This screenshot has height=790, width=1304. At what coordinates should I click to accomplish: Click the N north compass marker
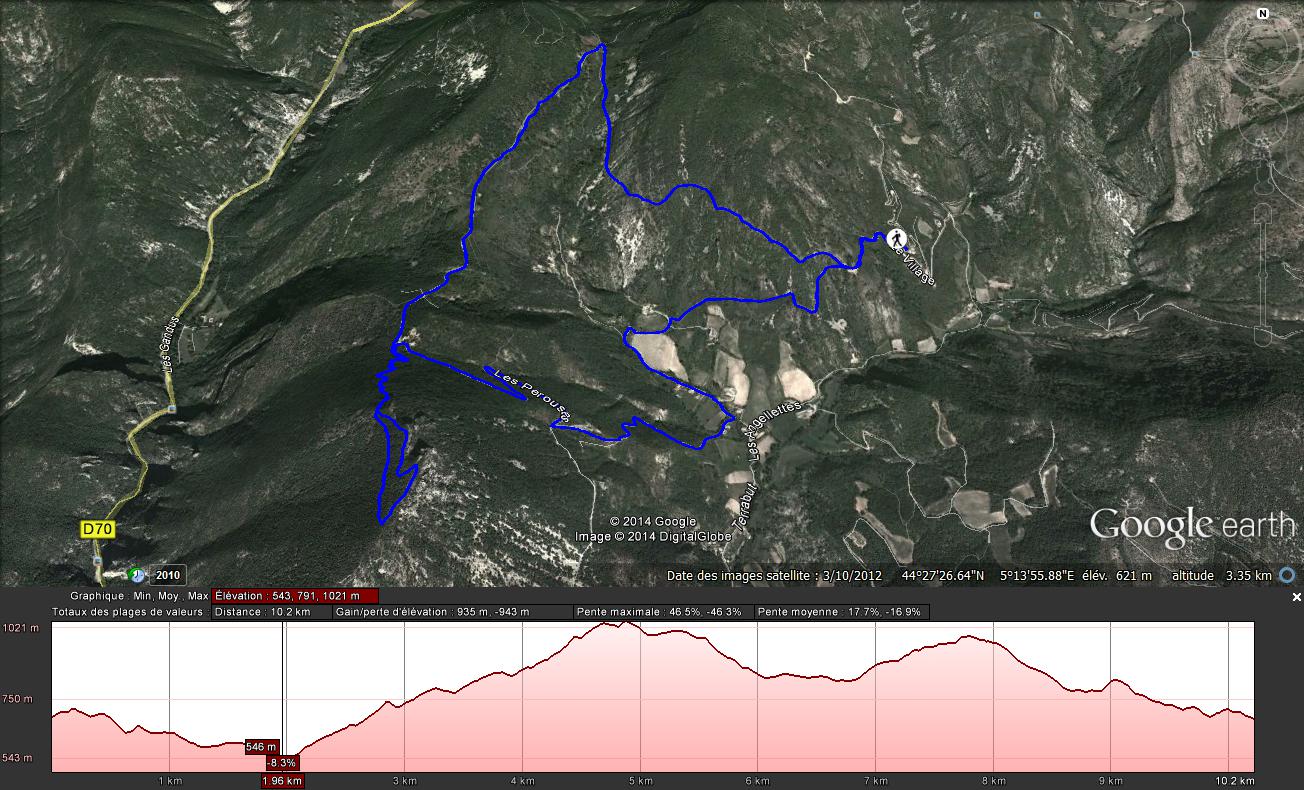1263,13
